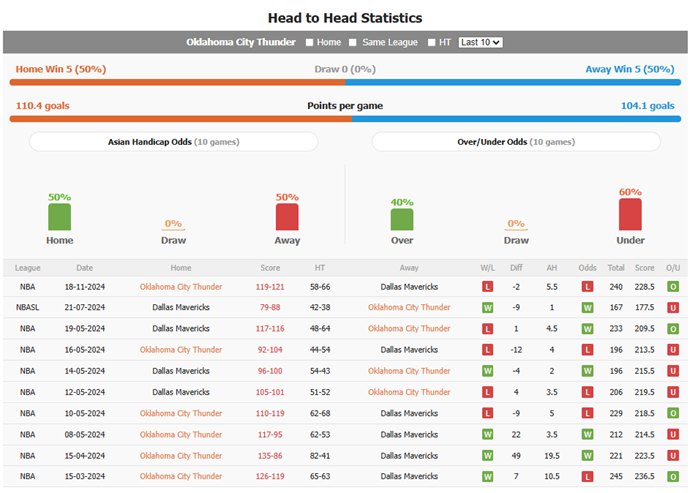Click the Odds win badge for 21-07-2024 game
Image resolution: width=690 pixels, height=493 pixels.
tap(587, 308)
